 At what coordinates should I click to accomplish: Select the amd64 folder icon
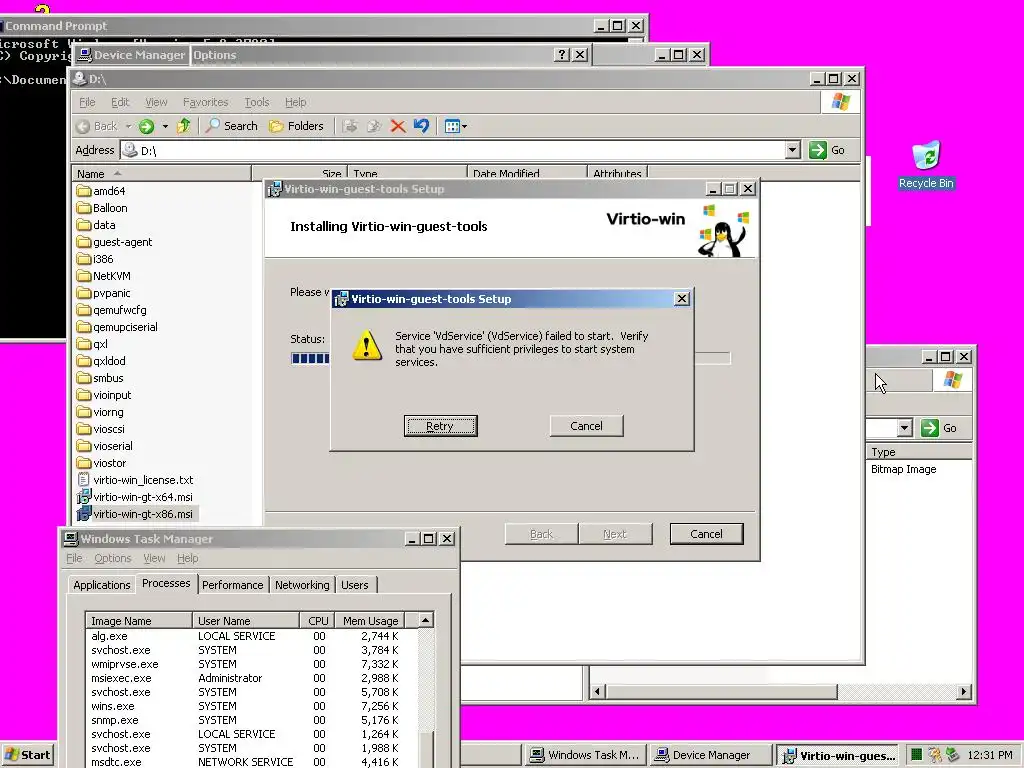[x=84, y=191]
